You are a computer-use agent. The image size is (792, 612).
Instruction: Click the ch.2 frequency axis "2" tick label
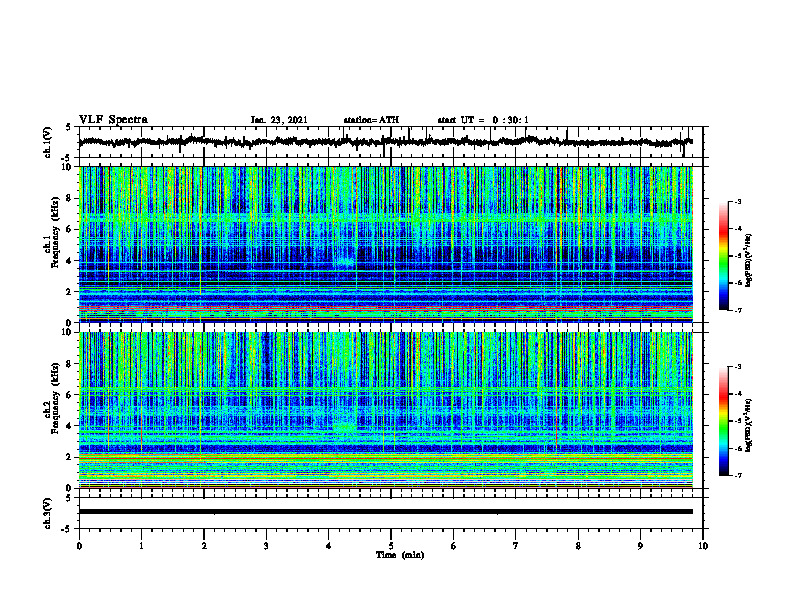tap(71, 457)
